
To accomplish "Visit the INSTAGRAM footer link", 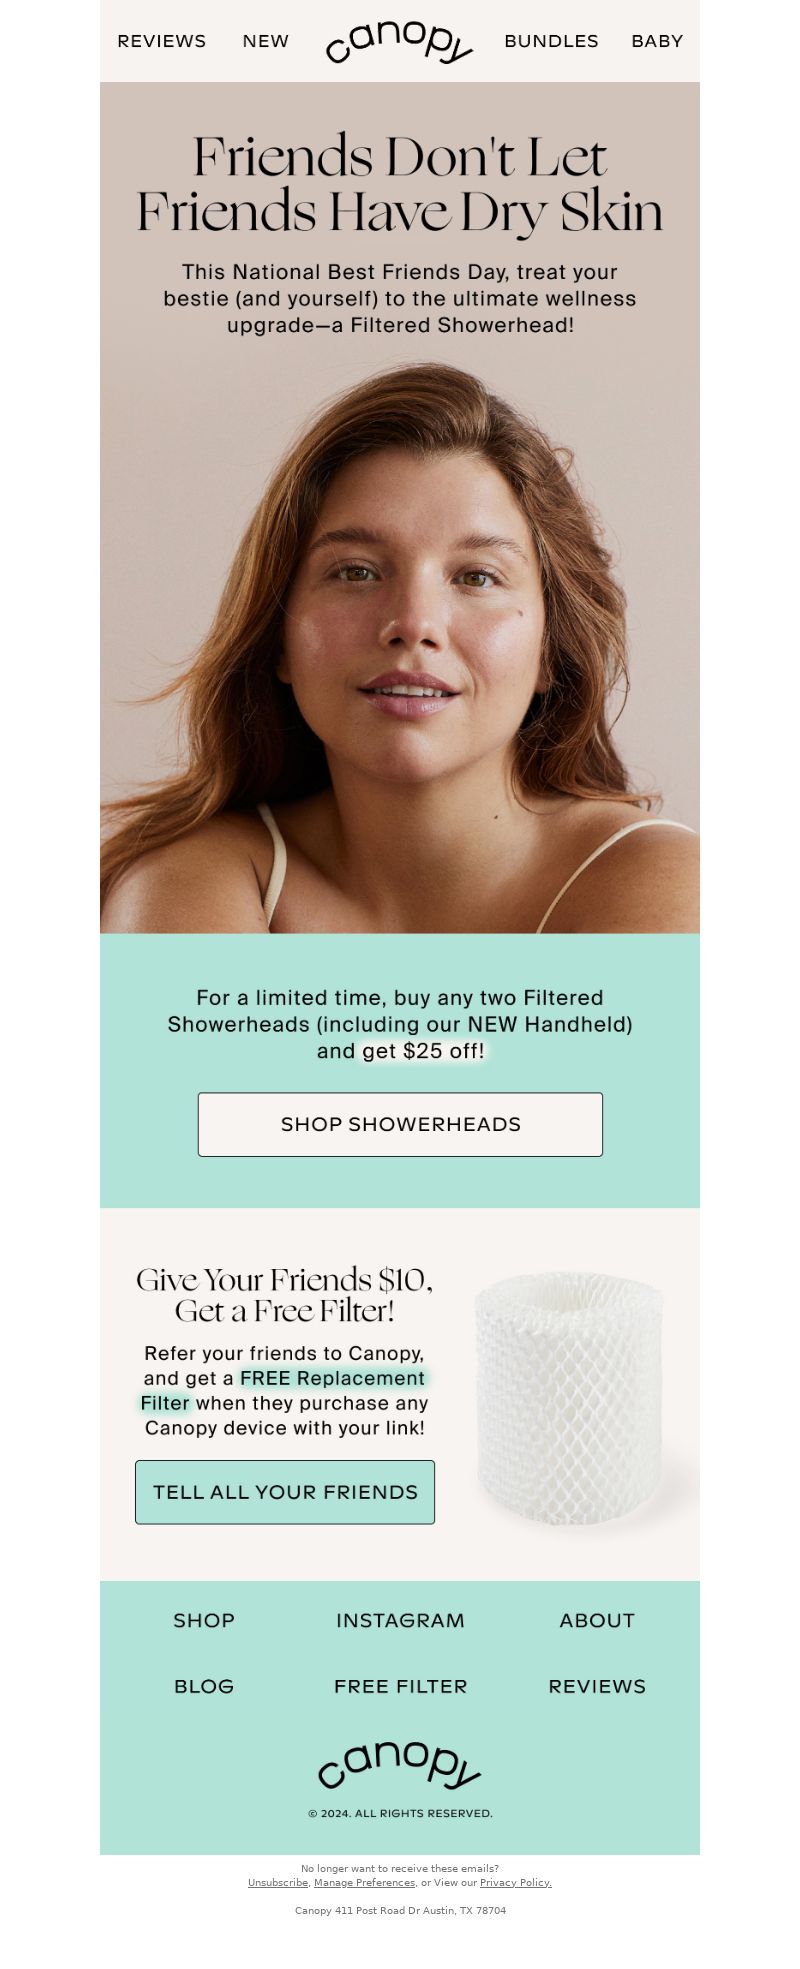I will click(x=400, y=1620).
